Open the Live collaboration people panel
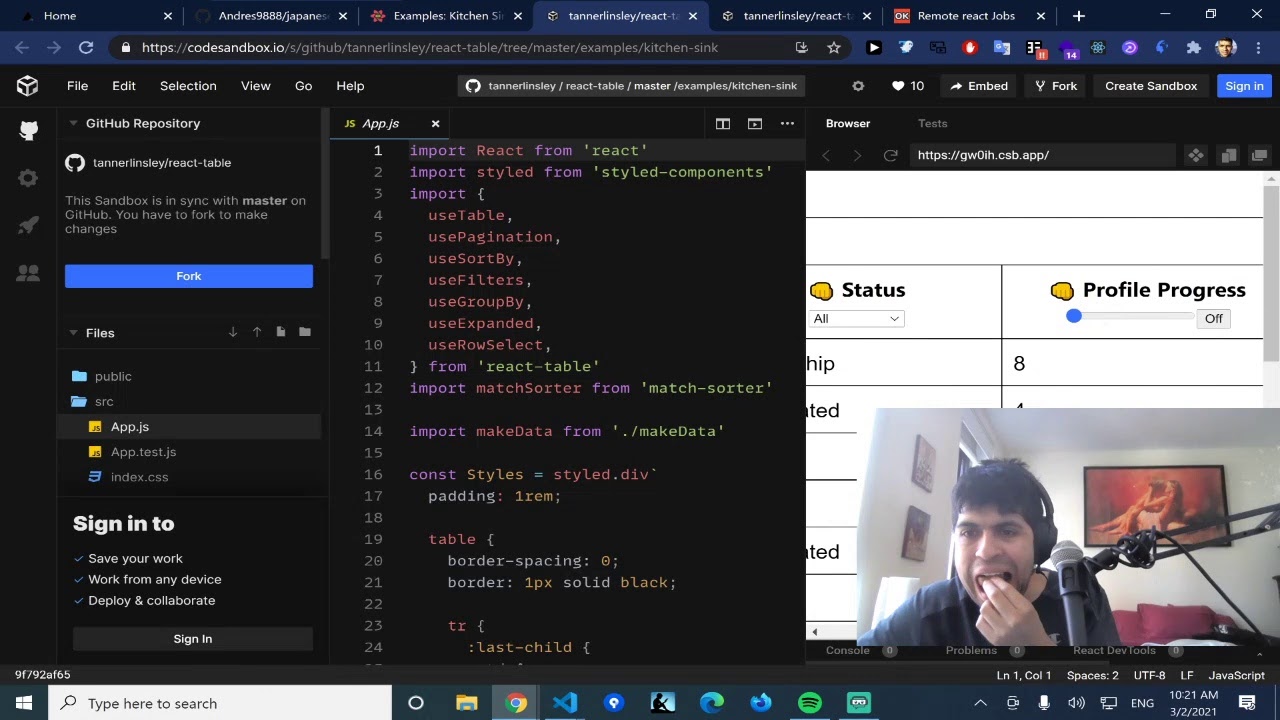1280x720 pixels. pyautogui.click(x=28, y=272)
